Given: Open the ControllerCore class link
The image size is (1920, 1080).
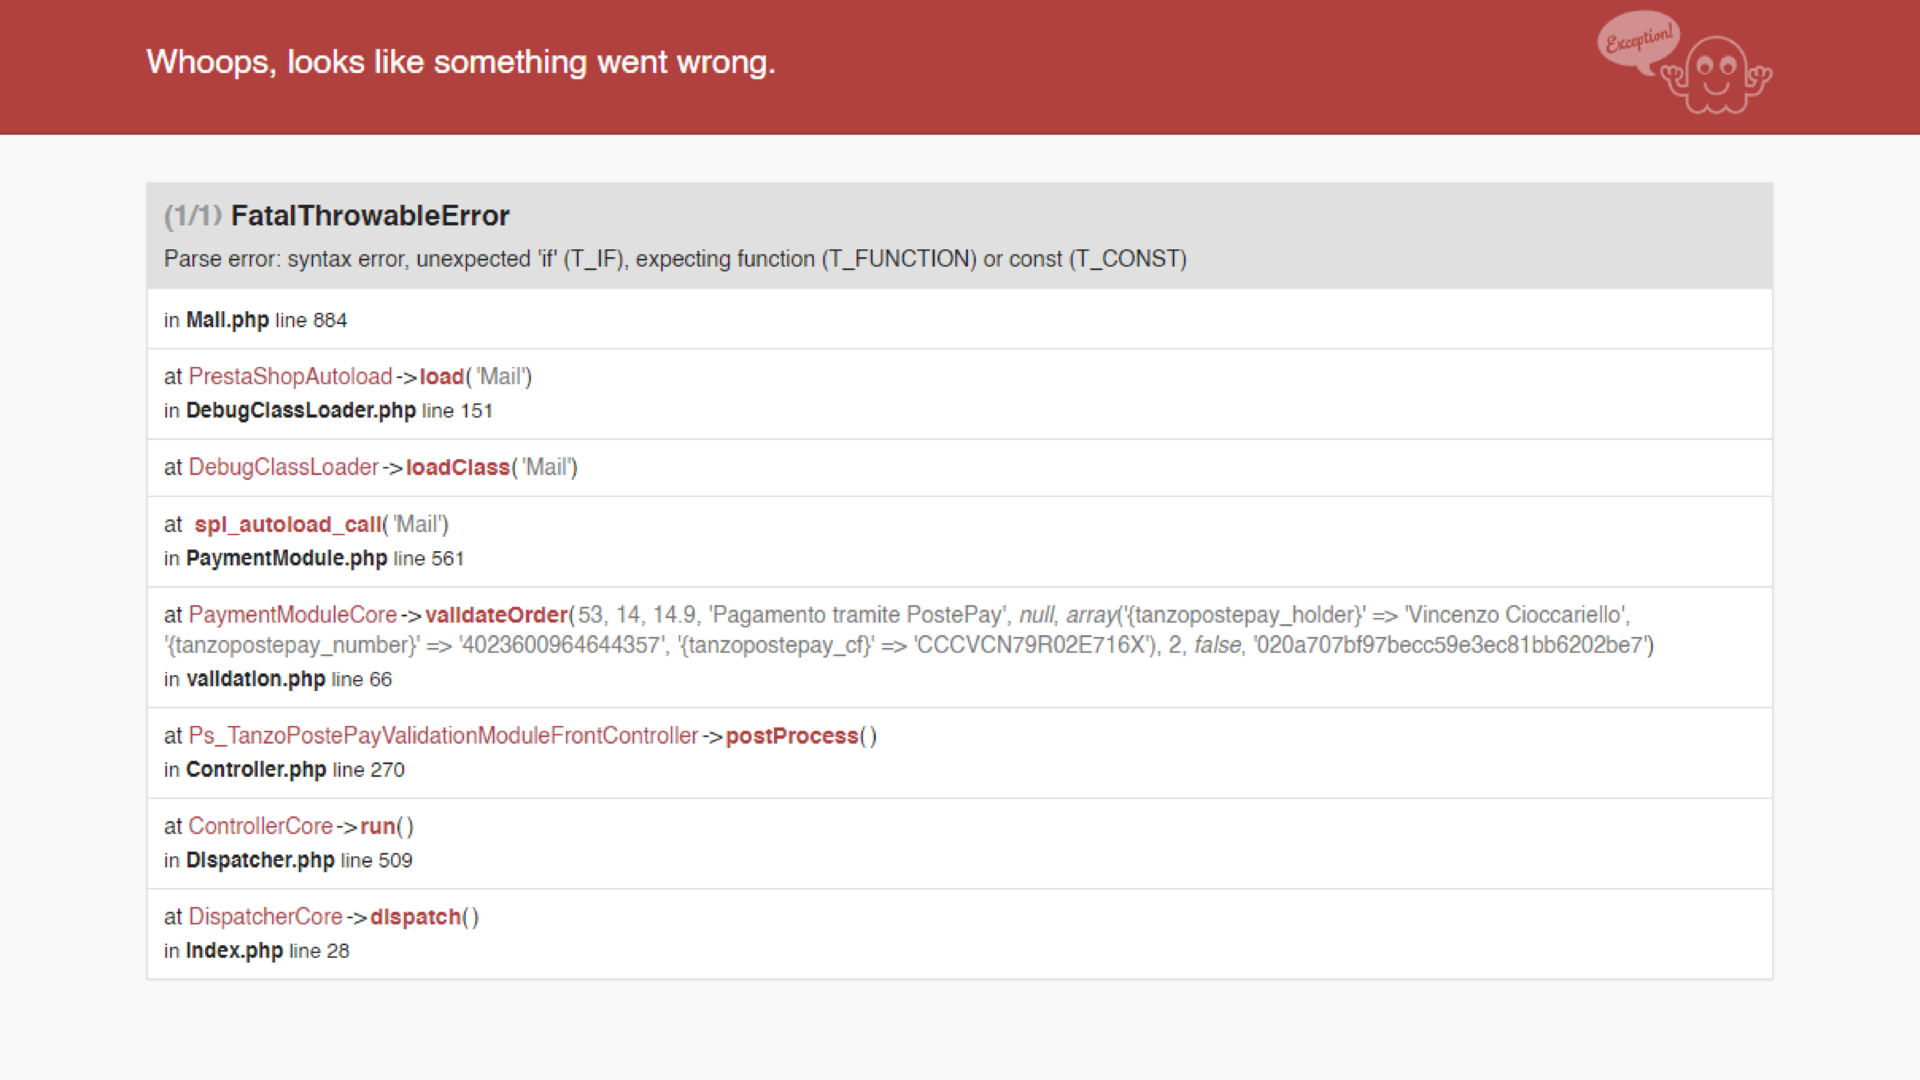Looking at the screenshot, I should tap(260, 827).
